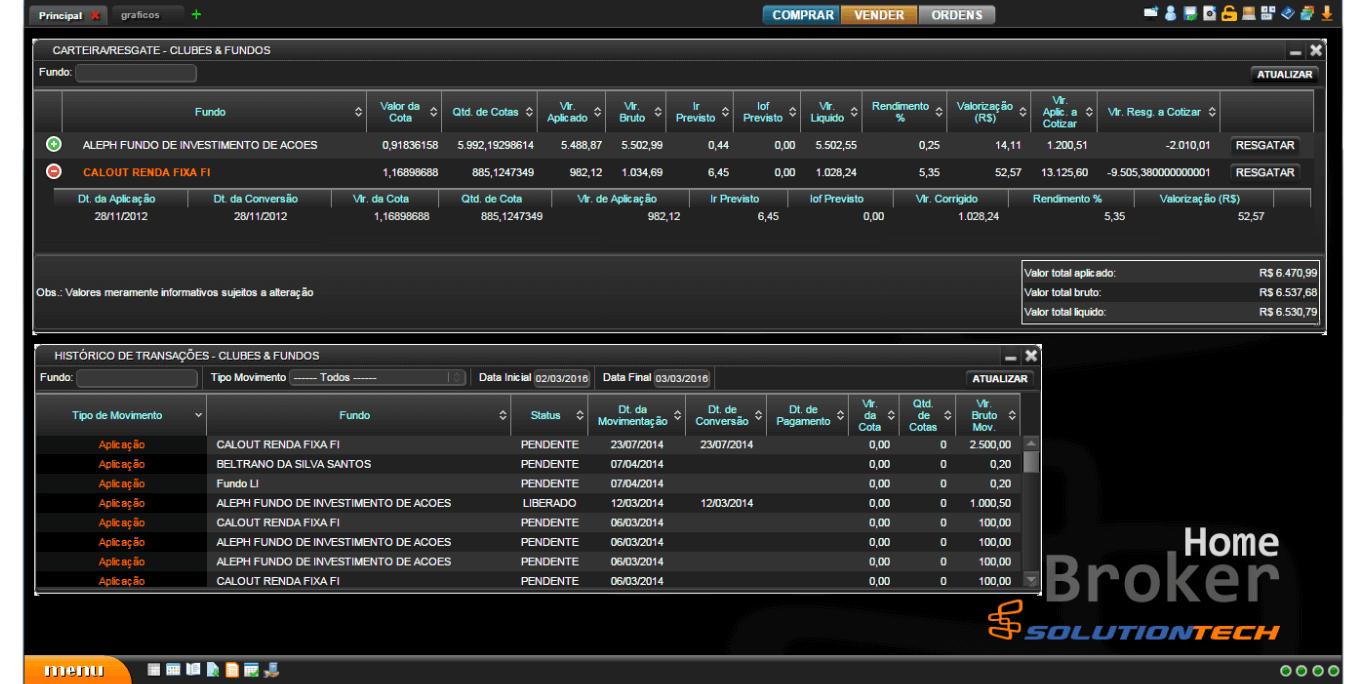Click the presentation screen icon in top toolbar
This screenshot has height=684, width=1366.
pyautogui.click(x=1151, y=14)
